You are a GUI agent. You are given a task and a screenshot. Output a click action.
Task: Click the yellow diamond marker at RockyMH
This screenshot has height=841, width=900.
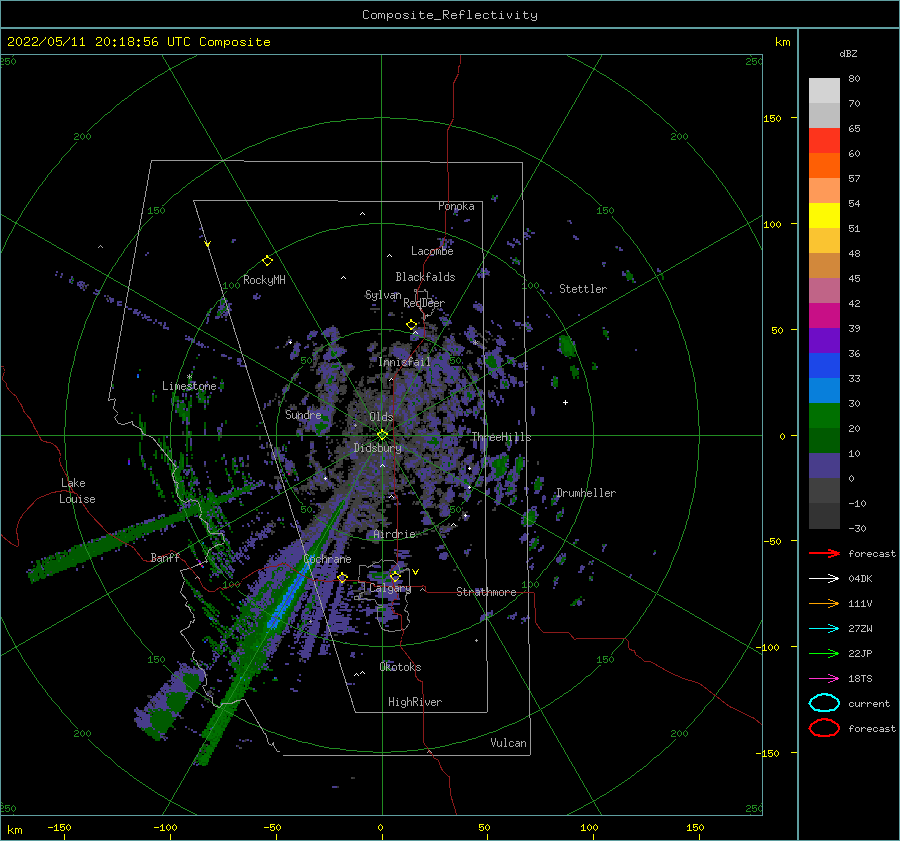(267, 261)
